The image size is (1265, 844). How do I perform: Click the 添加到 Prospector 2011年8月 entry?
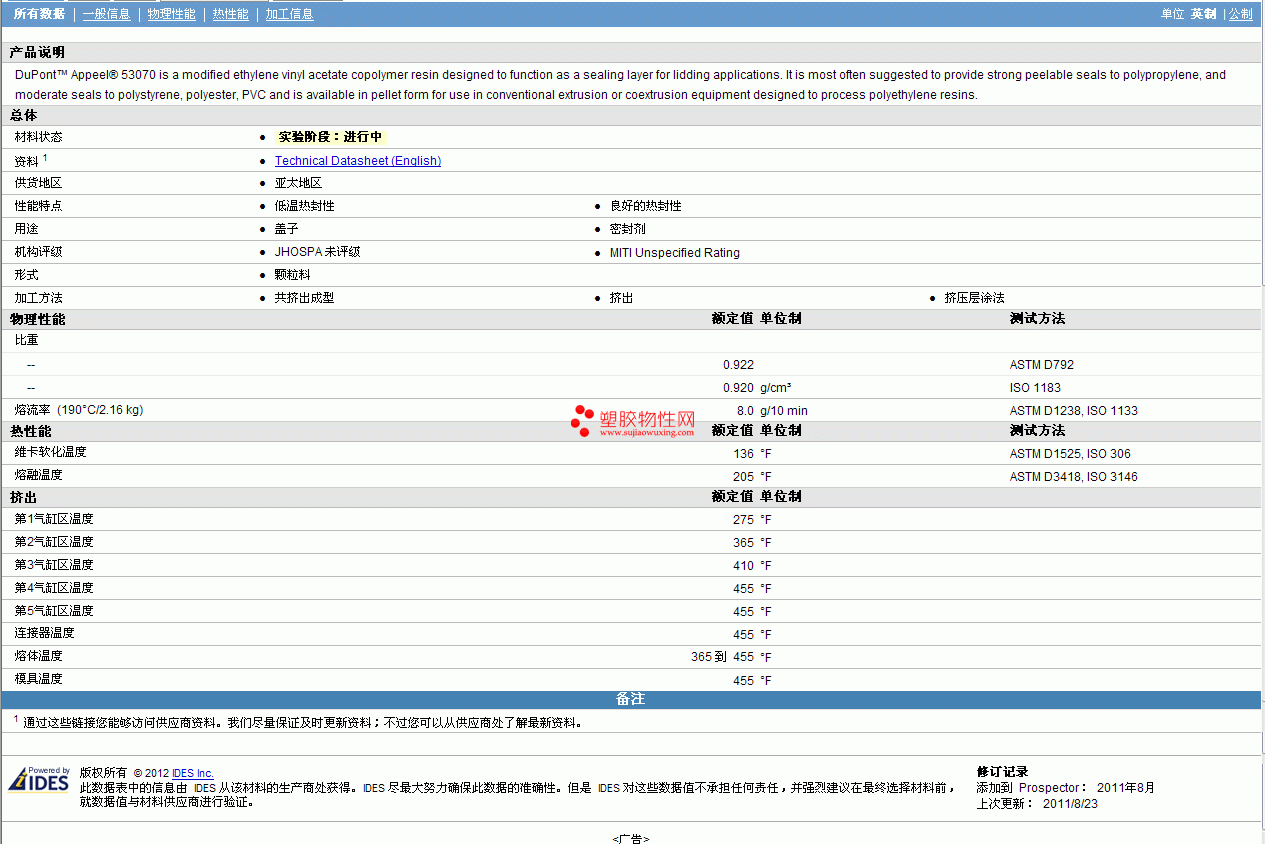[x=1066, y=788]
